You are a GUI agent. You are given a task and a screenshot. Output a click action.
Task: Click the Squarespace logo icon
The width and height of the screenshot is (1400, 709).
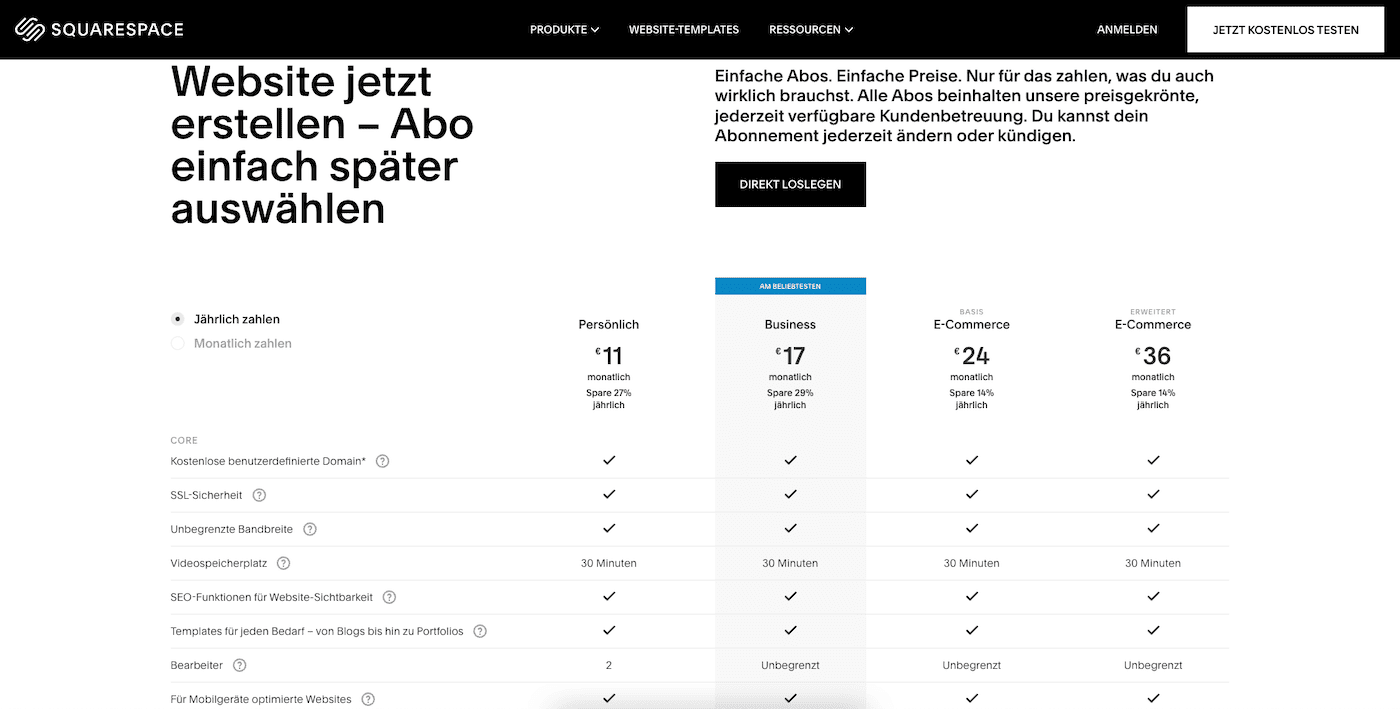click(30, 29)
